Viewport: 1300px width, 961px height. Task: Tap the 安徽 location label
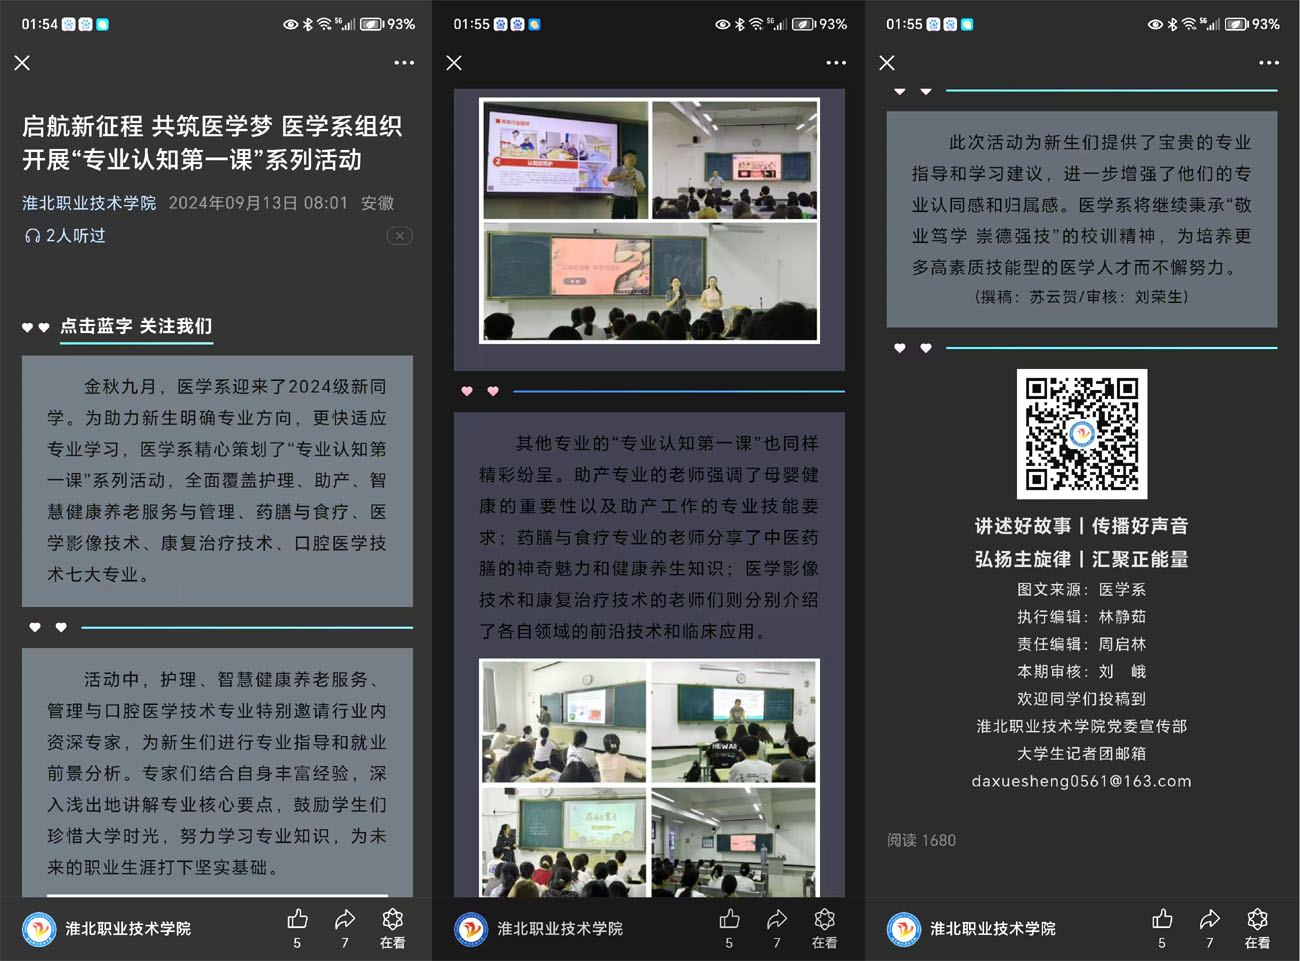377,203
